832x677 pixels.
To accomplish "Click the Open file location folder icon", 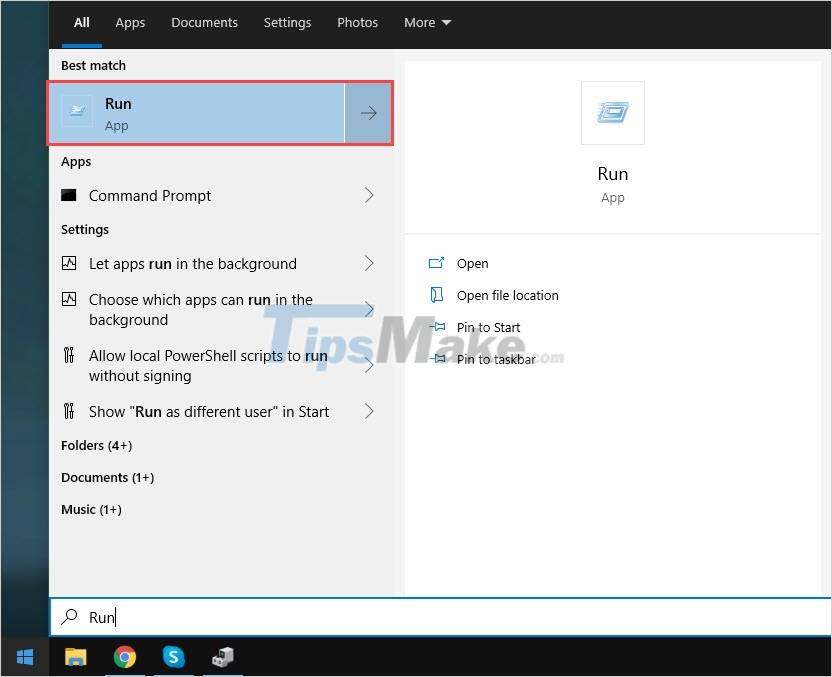I will 435,295.
